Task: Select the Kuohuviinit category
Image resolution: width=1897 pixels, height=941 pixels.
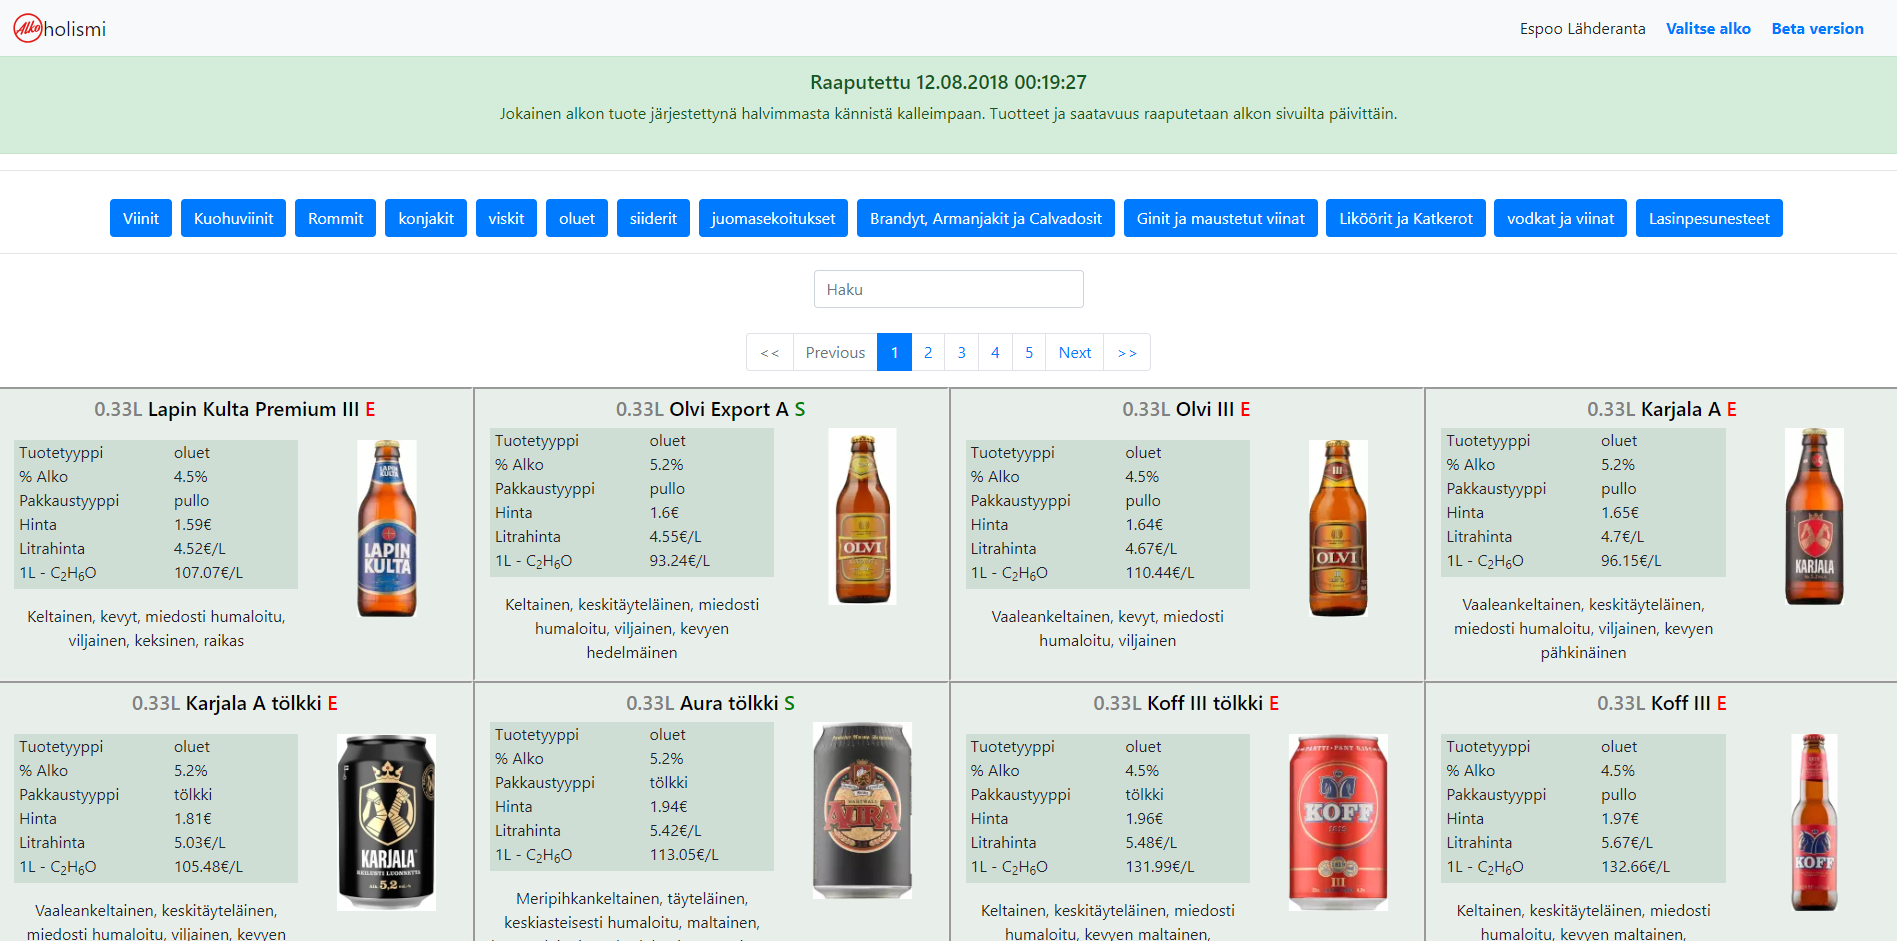Action: pyautogui.click(x=233, y=218)
